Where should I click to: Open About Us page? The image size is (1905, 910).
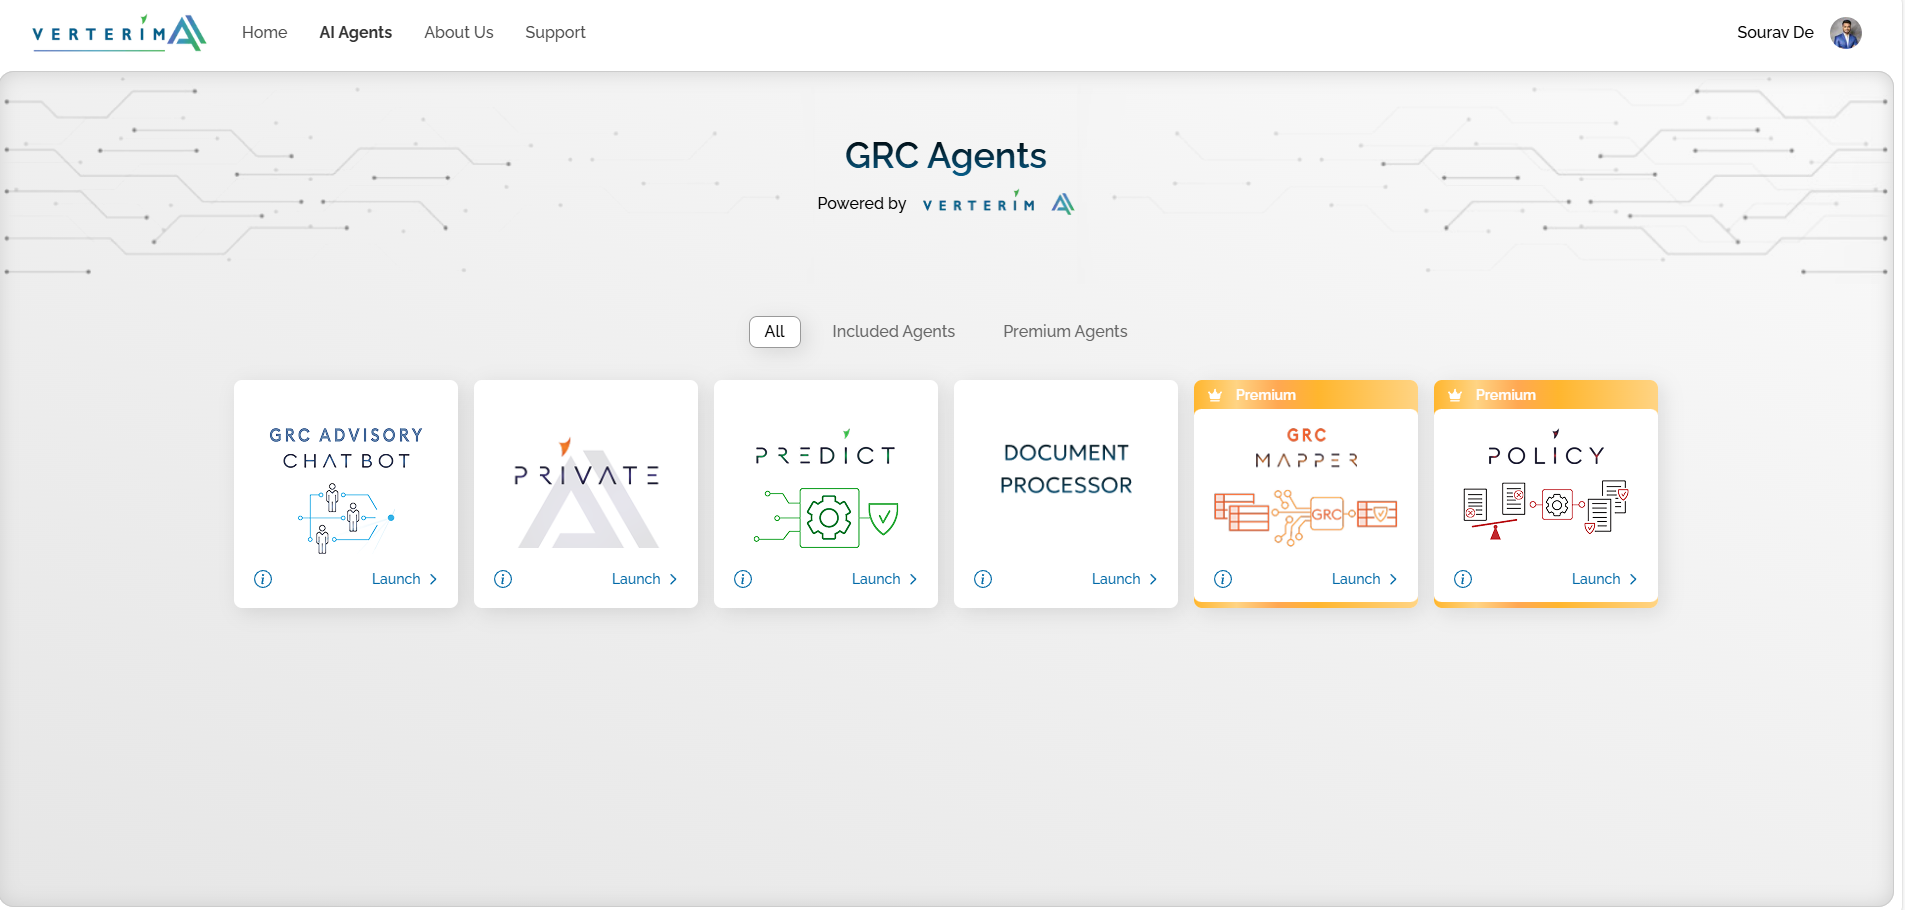click(458, 32)
